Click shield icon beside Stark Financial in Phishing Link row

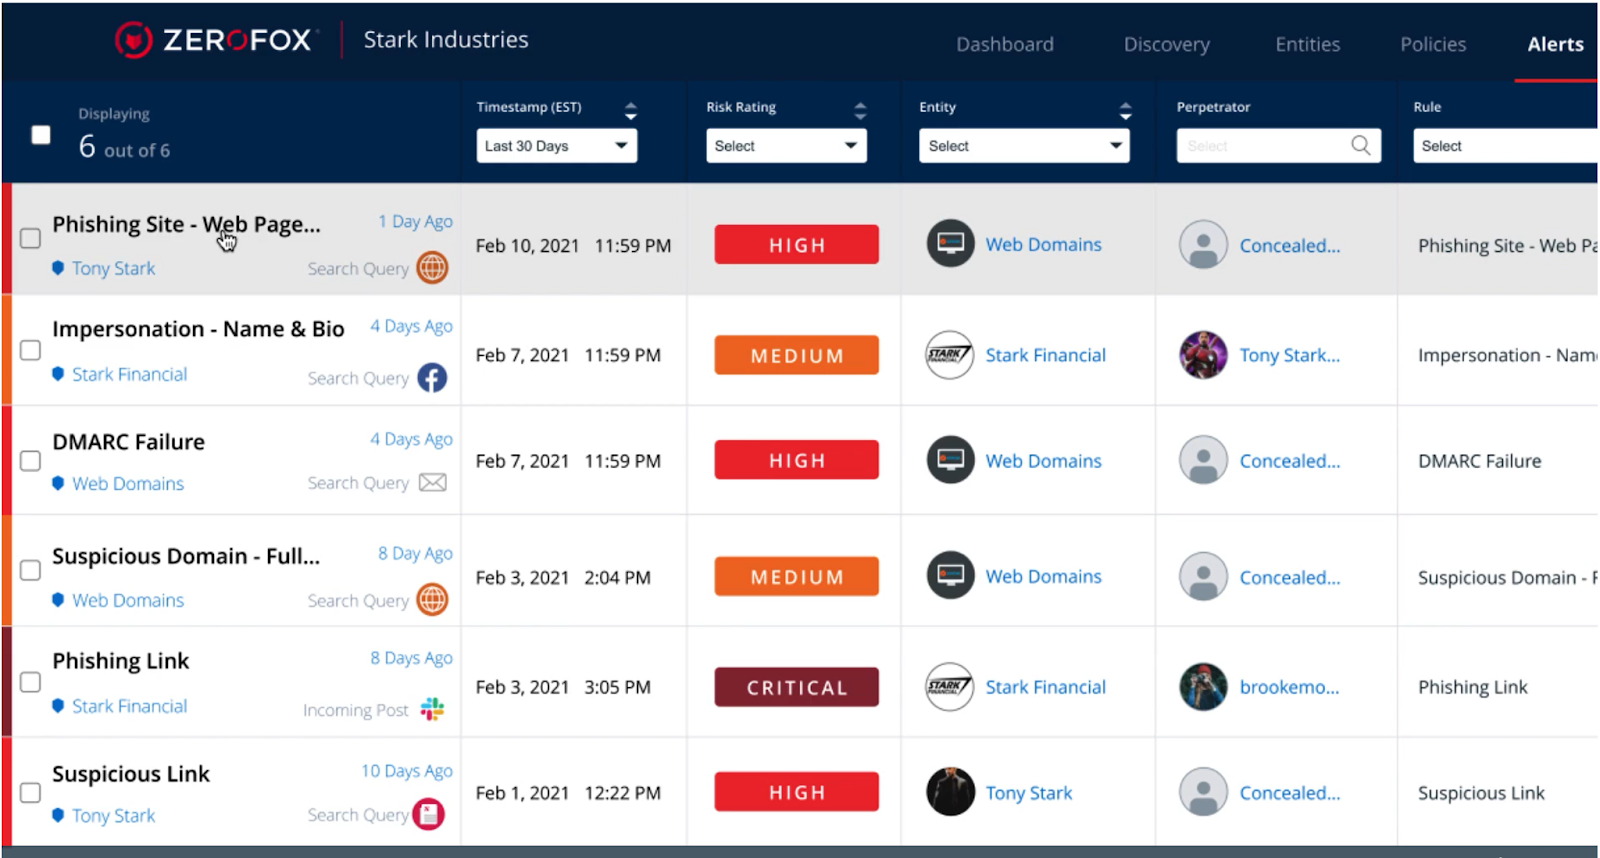click(58, 706)
